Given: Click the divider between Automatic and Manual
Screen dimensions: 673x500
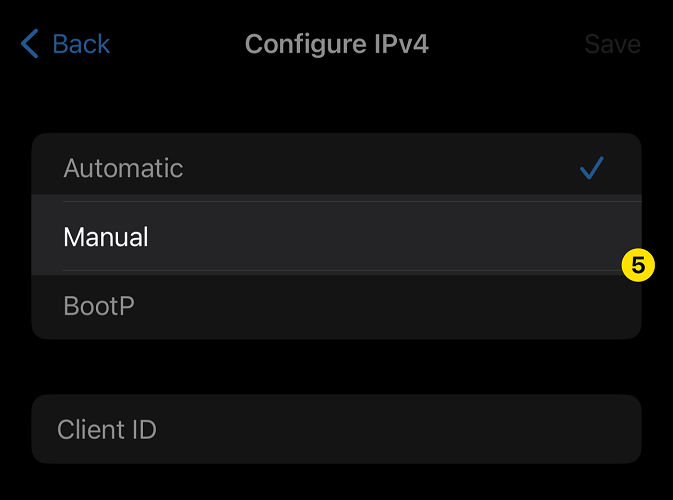Looking at the screenshot, I should click(x=350, y=202).
